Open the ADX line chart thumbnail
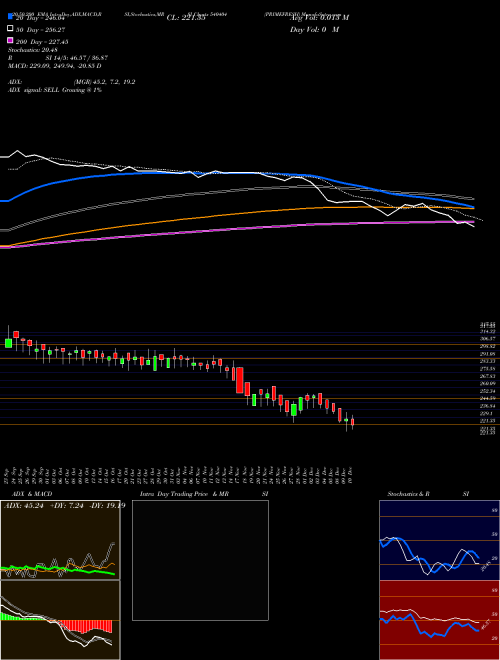This screenshot has height=660, width=500. click(x=60, y=540)
